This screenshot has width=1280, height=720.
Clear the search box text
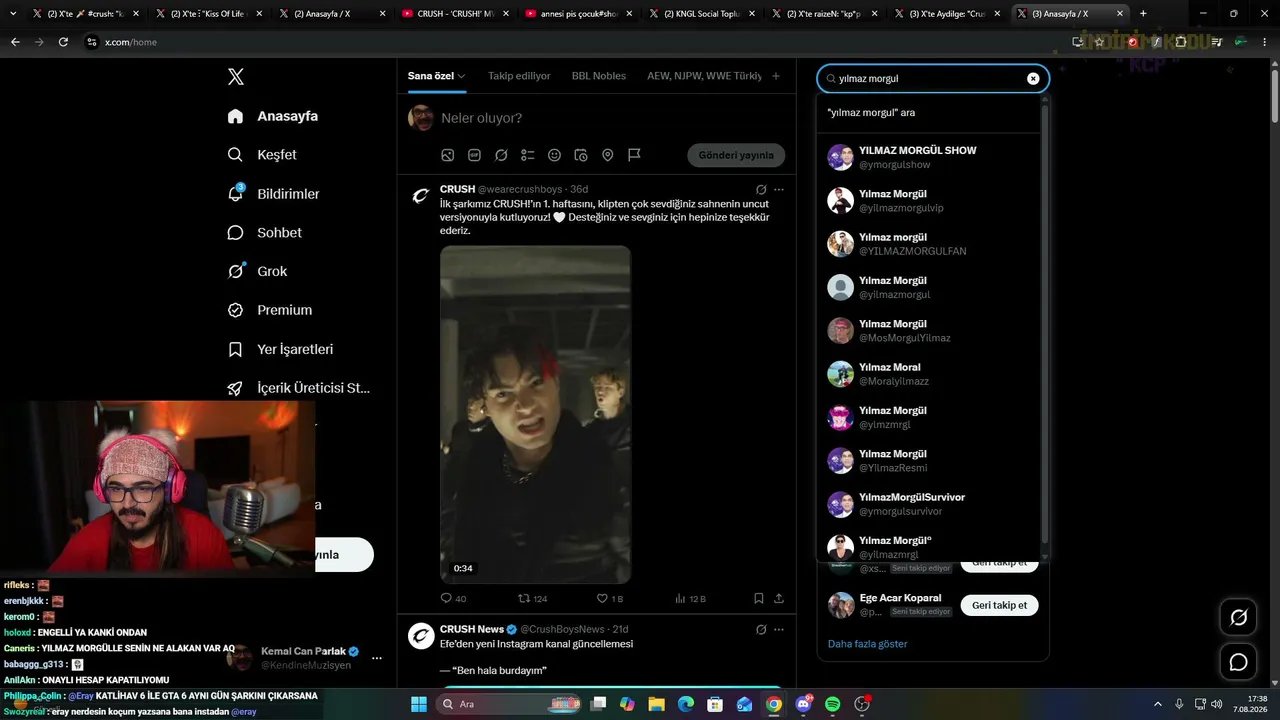point(1033,78)
